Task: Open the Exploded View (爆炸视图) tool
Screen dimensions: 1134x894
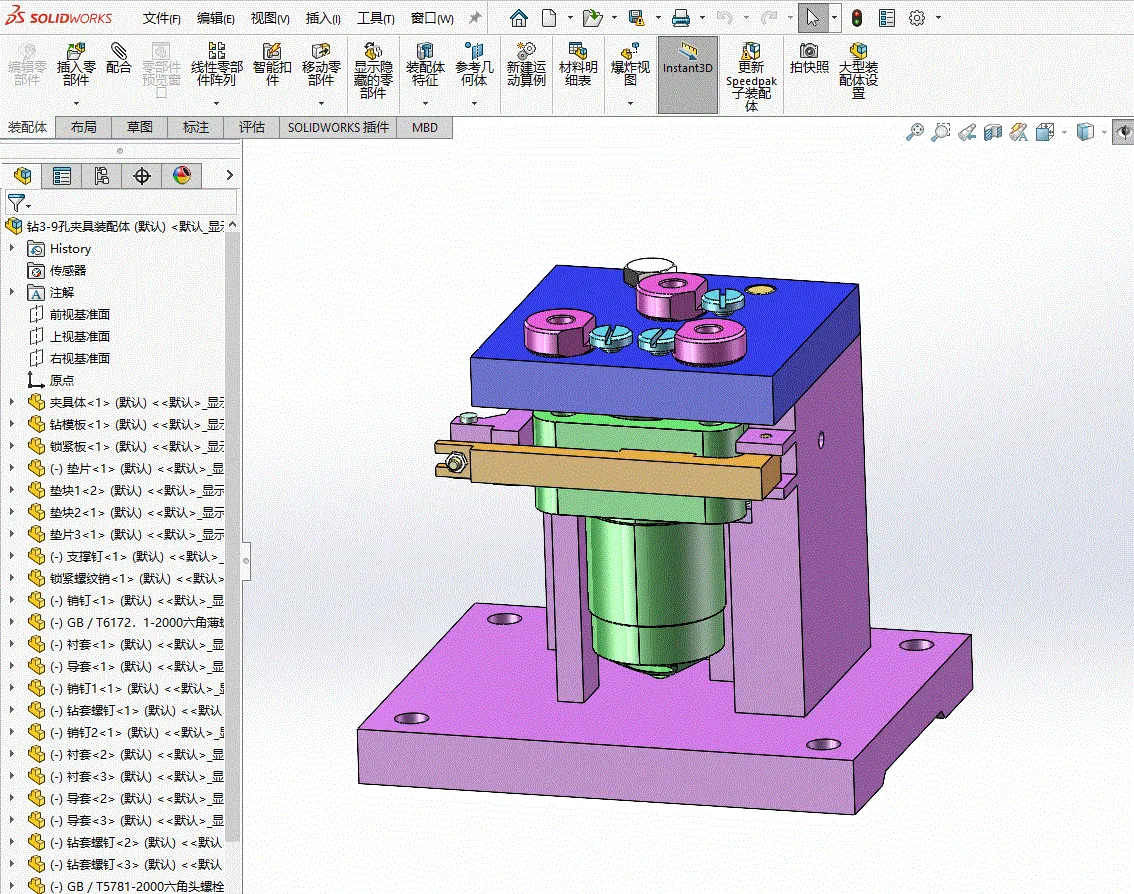Action: coord(630,65)
